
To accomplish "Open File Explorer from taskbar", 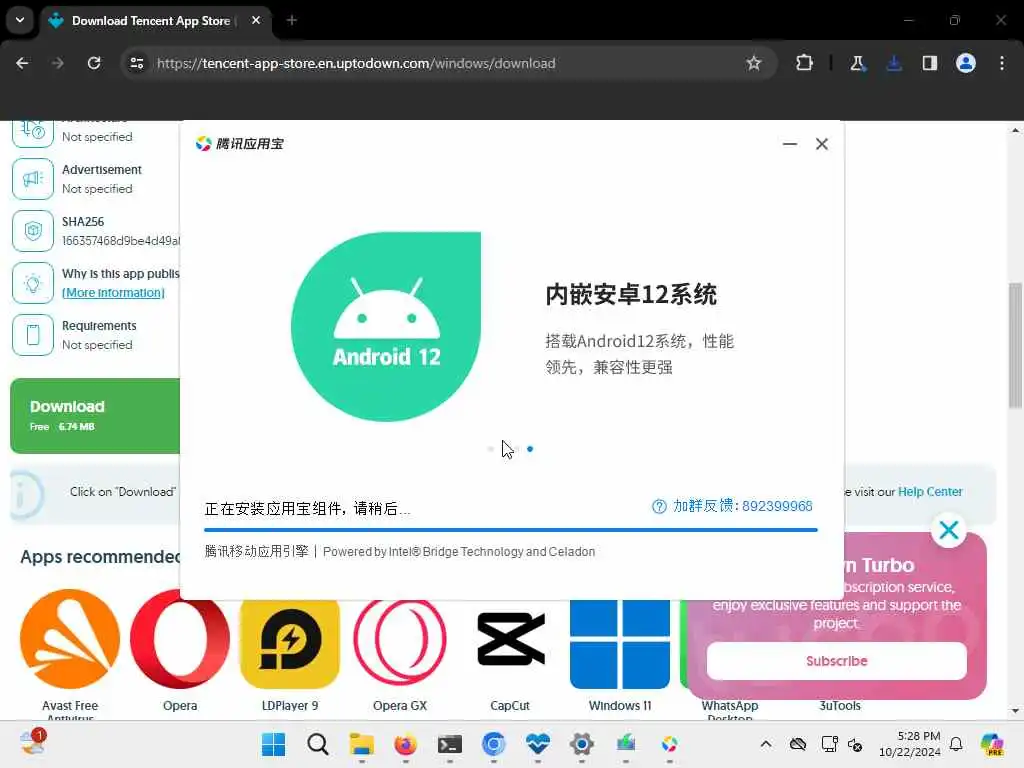I will coord(361,744).
